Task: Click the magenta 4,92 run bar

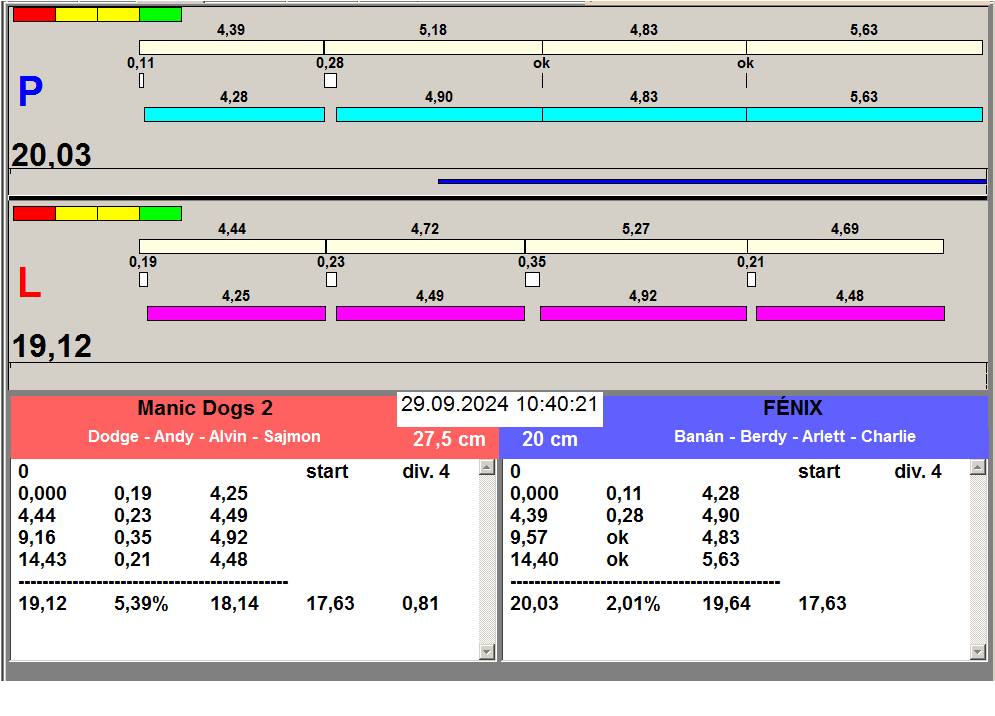Action: pyautogui.click(x=643, y=314)
